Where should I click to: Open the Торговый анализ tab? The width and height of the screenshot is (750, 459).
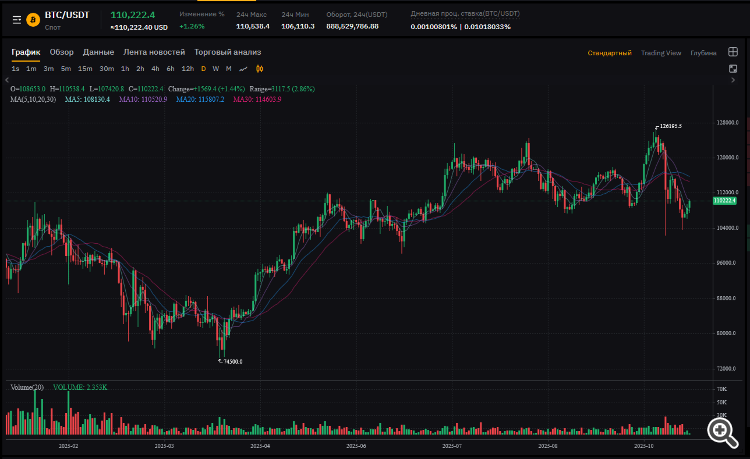pos(228,52)
